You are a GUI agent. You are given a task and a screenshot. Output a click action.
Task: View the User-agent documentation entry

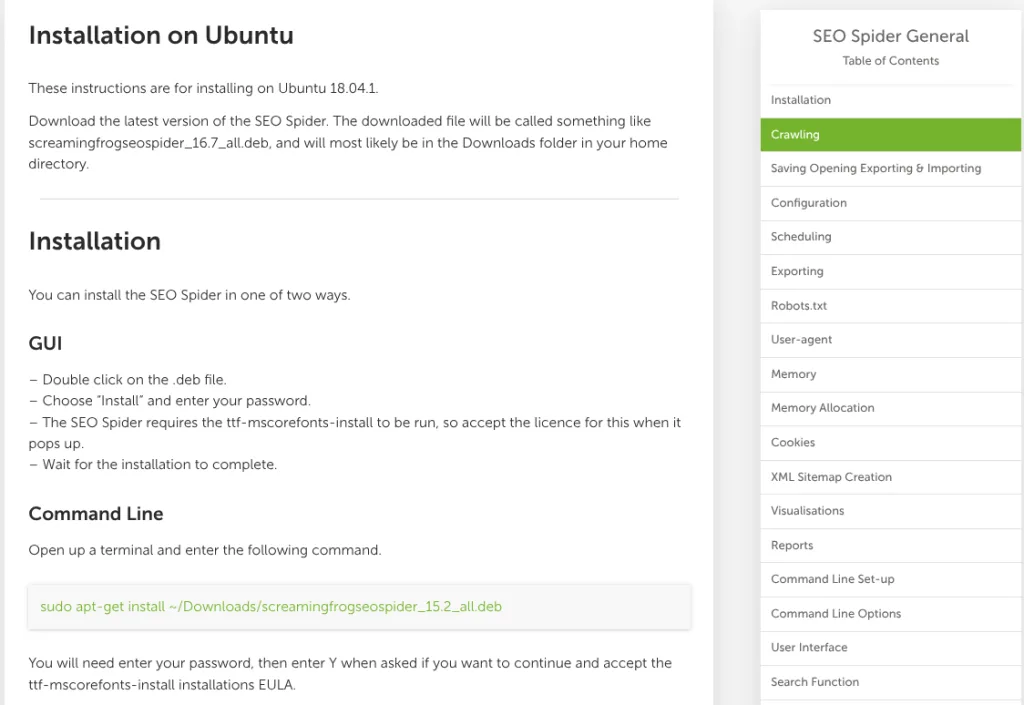800,339
